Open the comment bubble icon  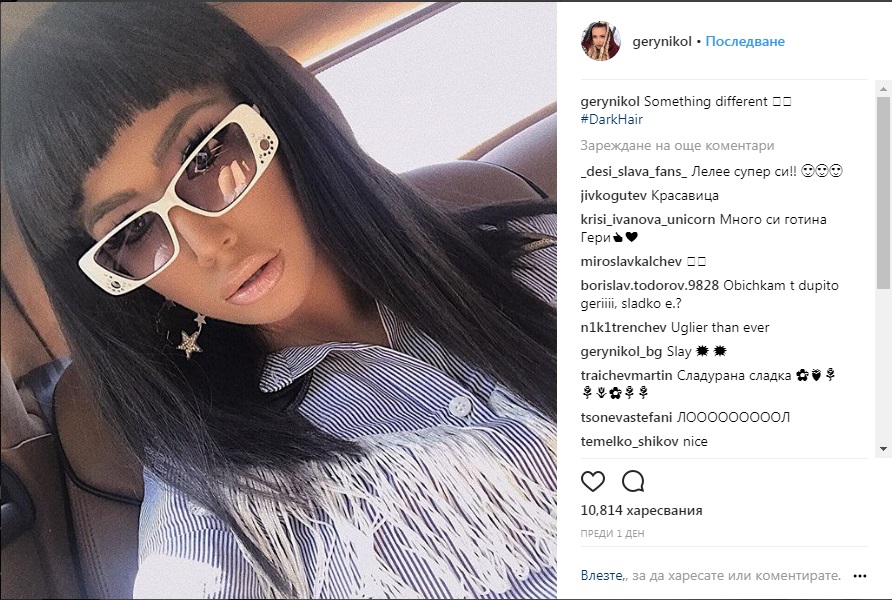[x=633, y=482]
